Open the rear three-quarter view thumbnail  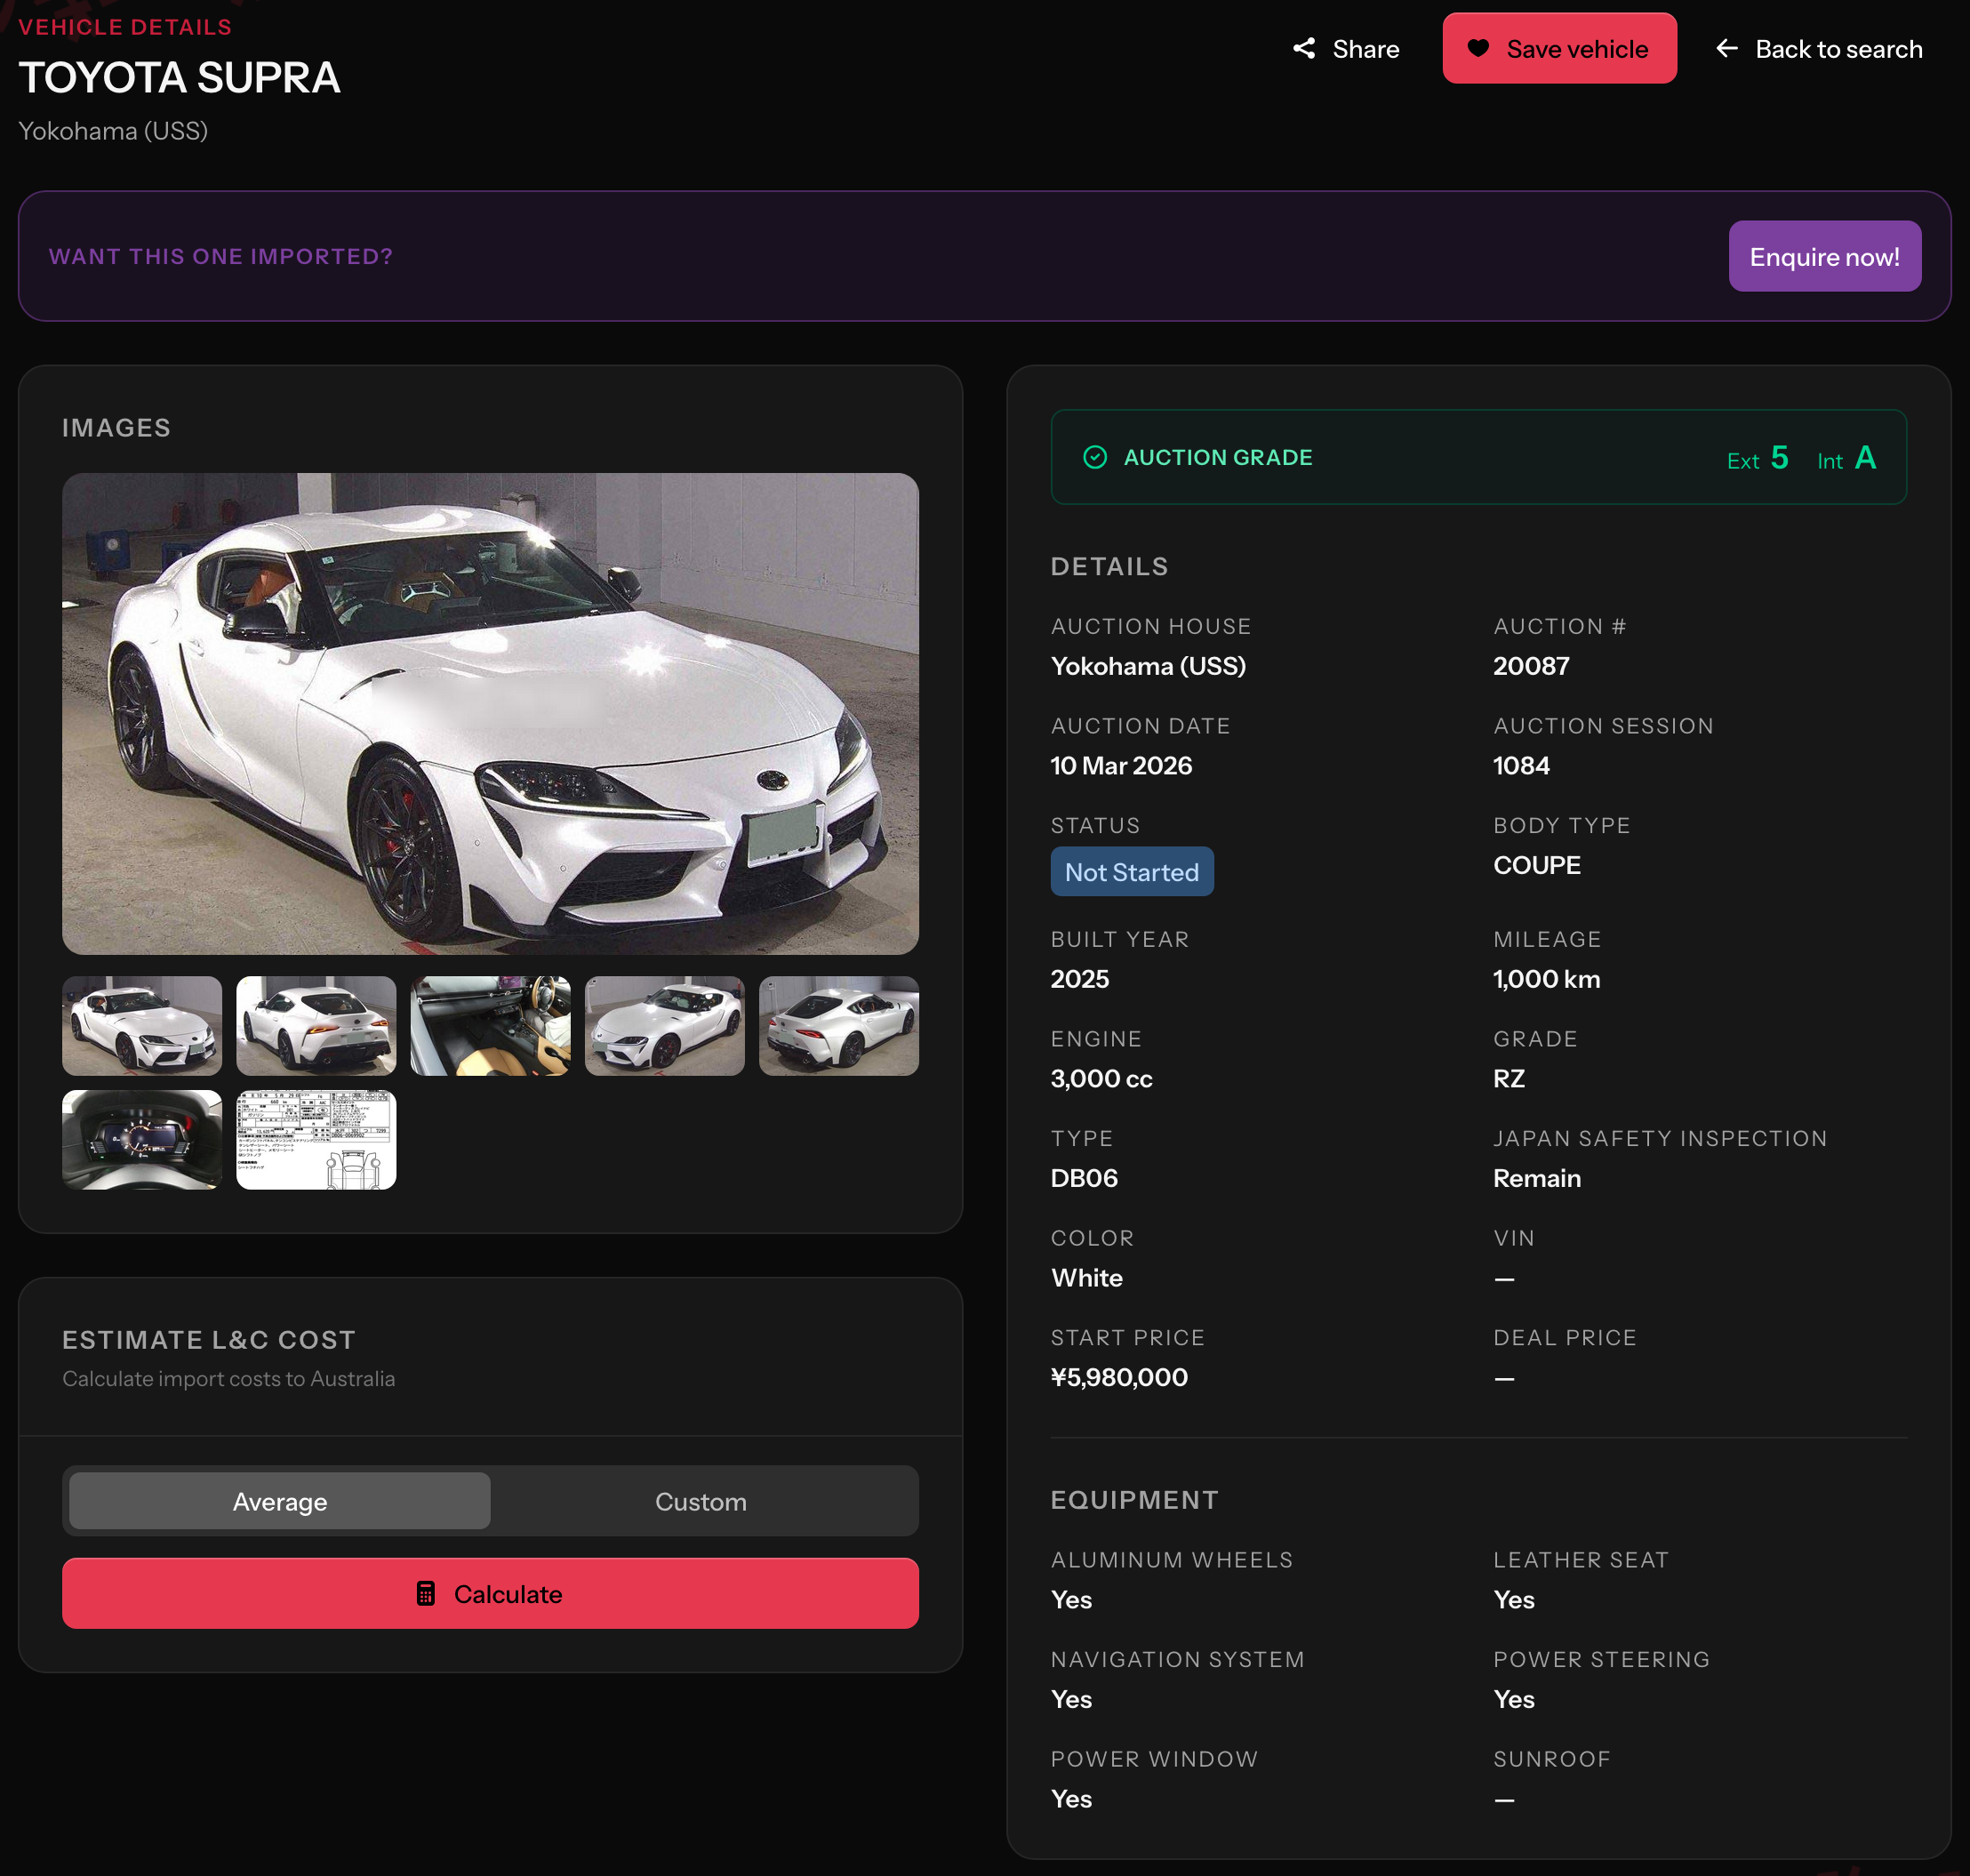tap(839, 1025)
